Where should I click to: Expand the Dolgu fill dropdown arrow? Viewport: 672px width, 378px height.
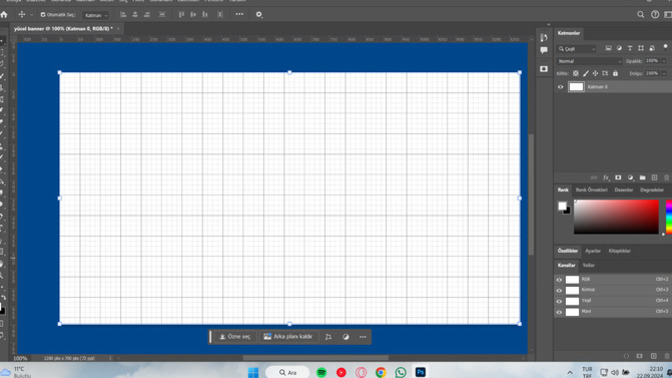click(x=664, y=74)
